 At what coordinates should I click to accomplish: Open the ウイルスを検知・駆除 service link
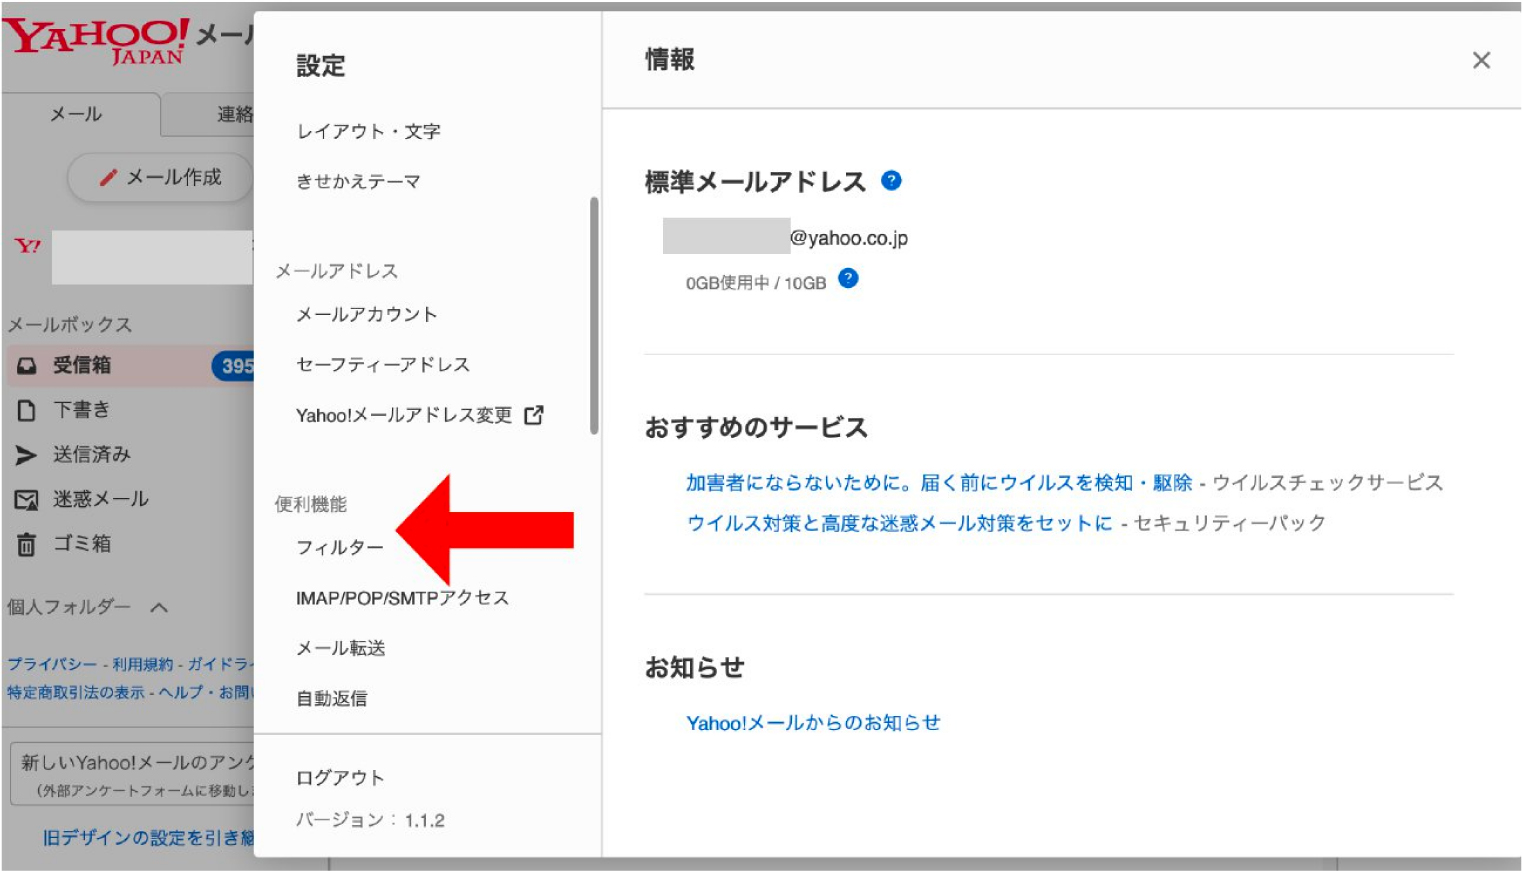pos(939,483)
